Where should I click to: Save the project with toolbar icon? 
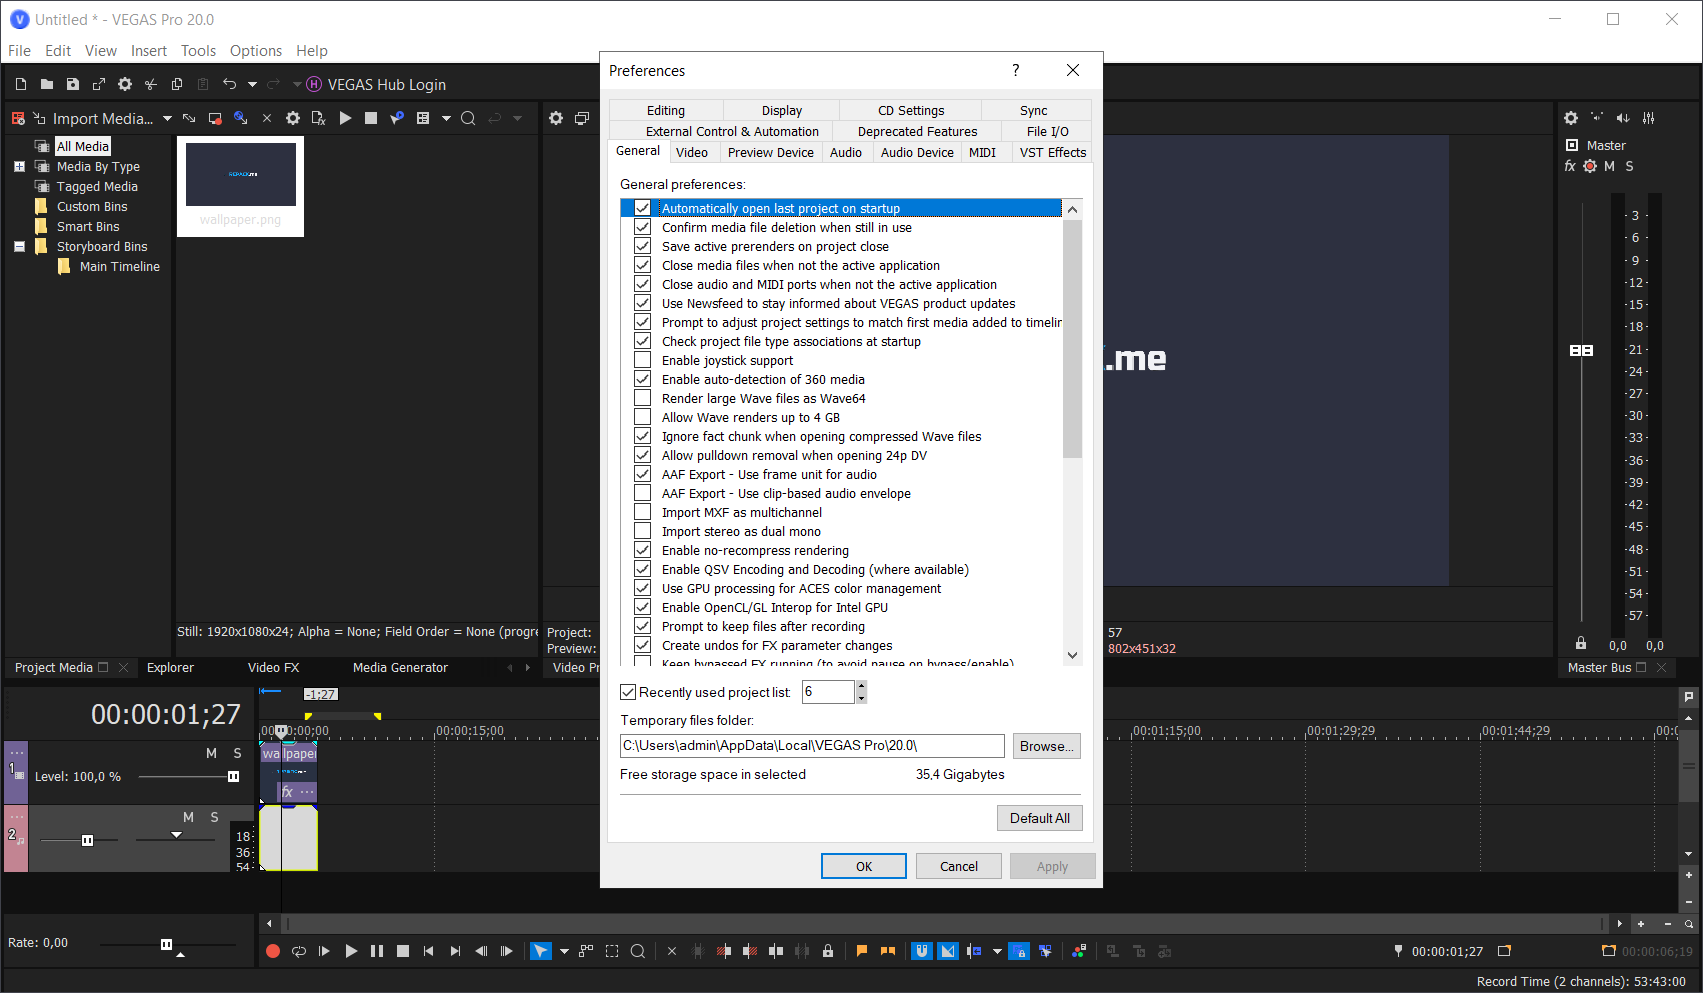(x=73, y=85)
